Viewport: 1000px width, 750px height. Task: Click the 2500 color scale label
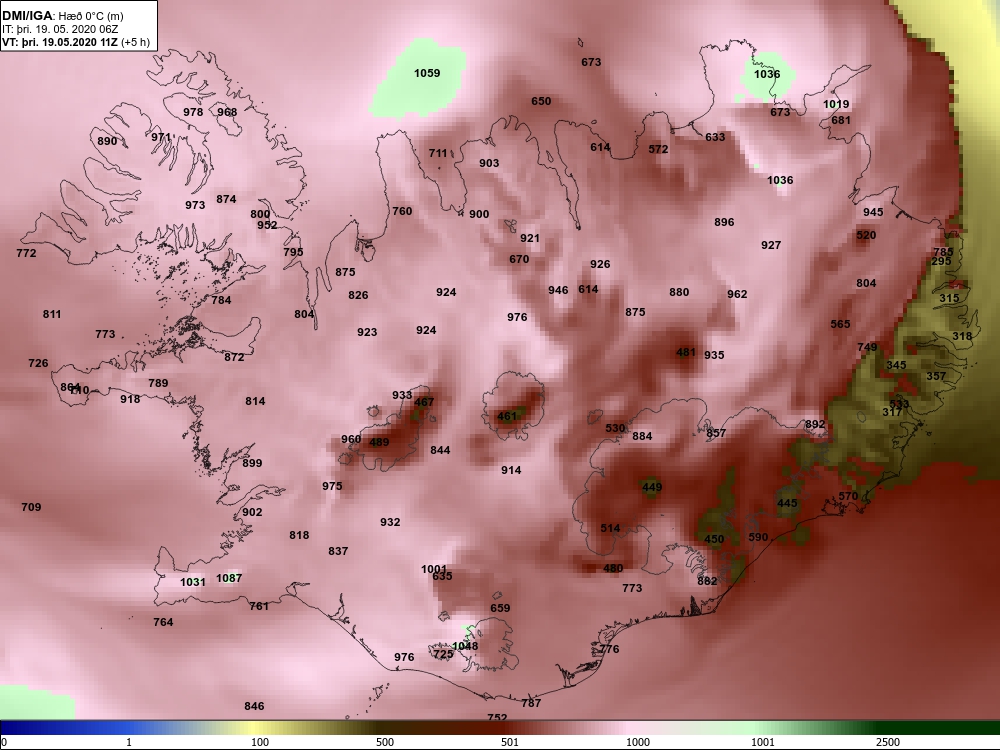(888, 742)
